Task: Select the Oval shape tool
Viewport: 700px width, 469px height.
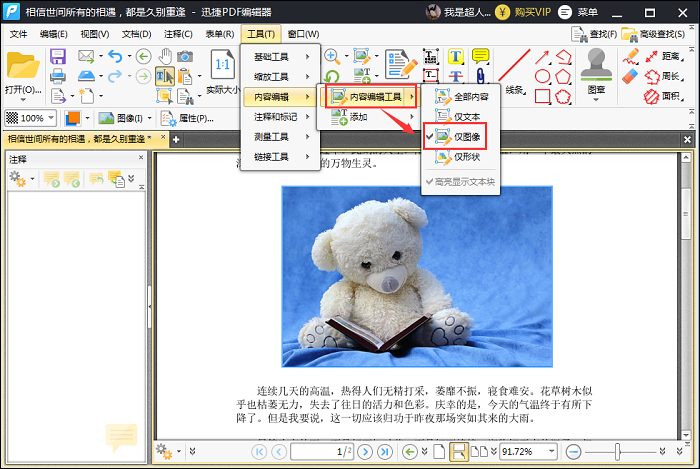Action: pyautogui.click(x=542, y=76)
